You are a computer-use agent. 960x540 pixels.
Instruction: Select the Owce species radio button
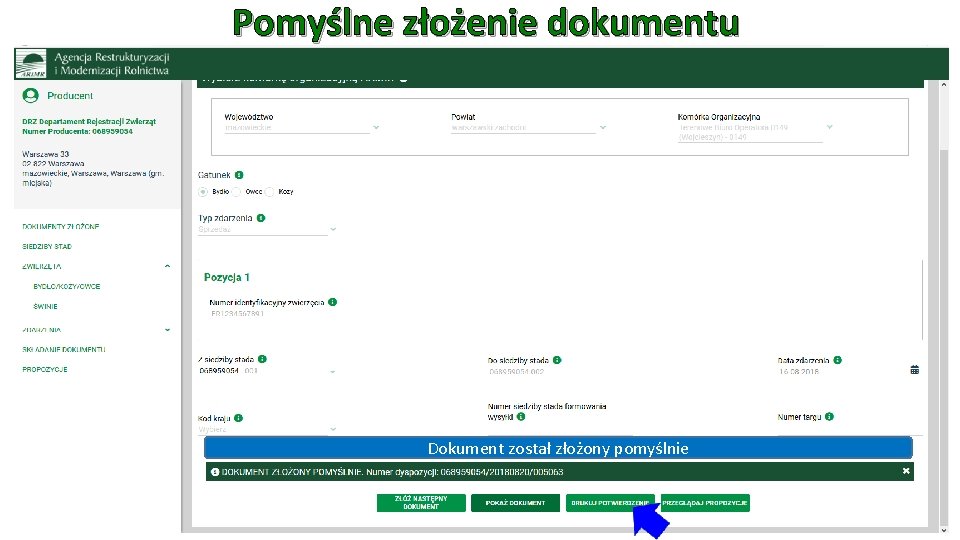[x=236, y=192]
